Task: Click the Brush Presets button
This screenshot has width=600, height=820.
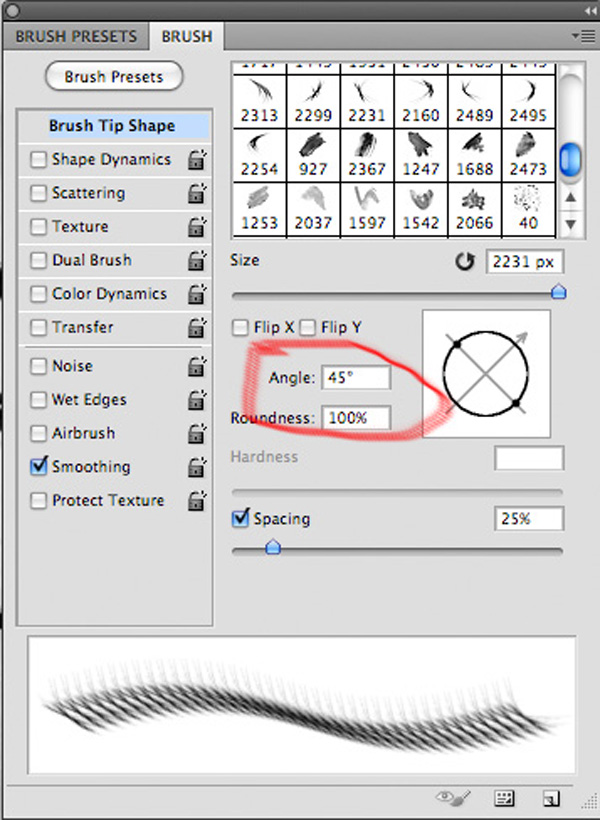Action: (114, 76)
